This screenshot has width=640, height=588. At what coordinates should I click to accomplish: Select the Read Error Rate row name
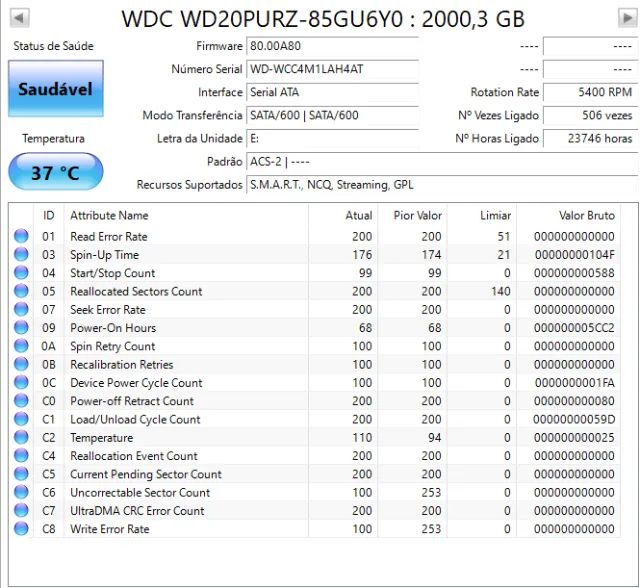click(109, 237)
